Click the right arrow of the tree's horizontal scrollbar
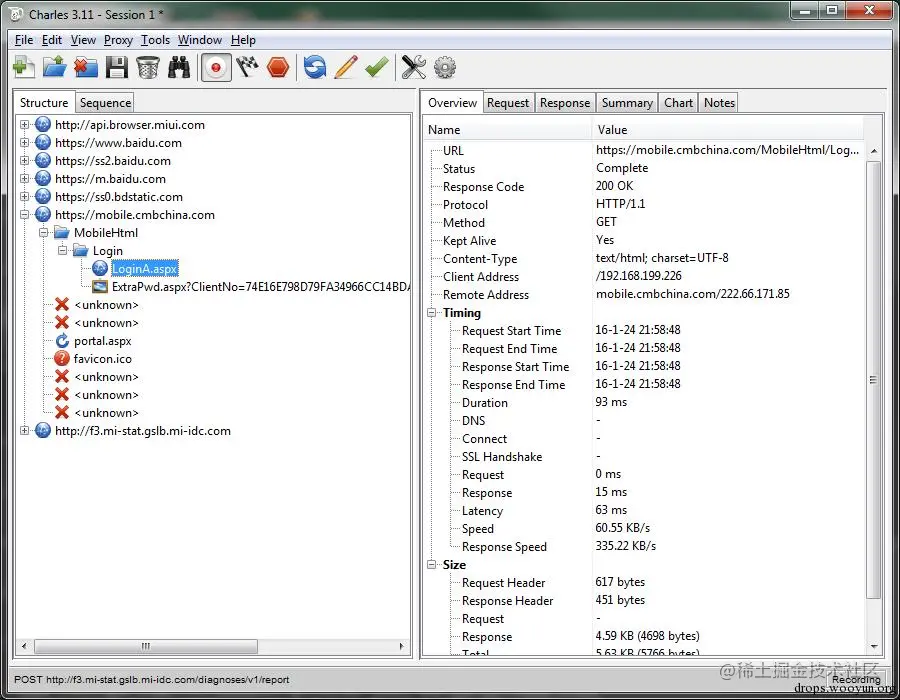The image size is (900, 700). [402, 646]
